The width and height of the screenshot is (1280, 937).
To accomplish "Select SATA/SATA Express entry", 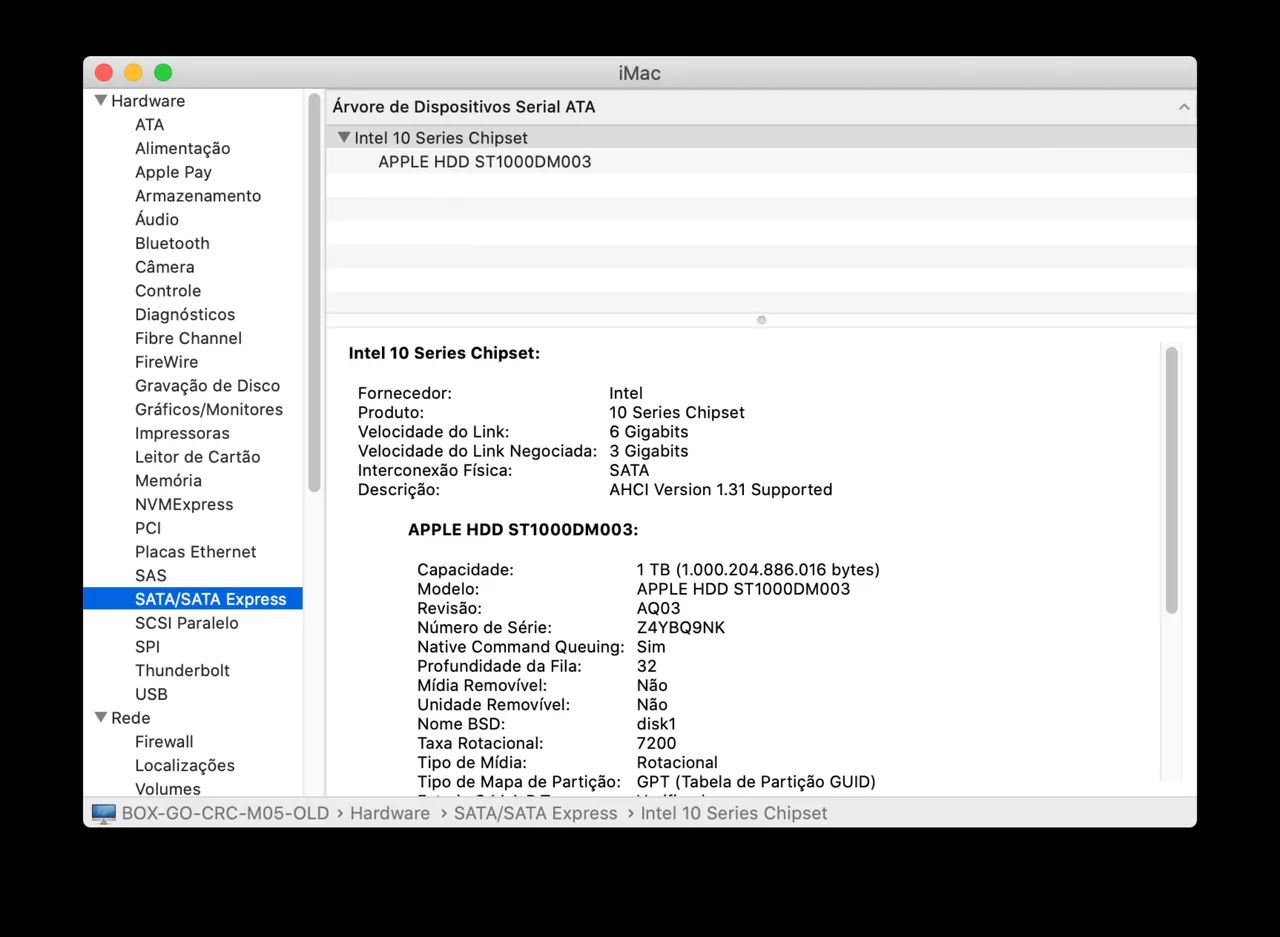I will tap(193, 599).
